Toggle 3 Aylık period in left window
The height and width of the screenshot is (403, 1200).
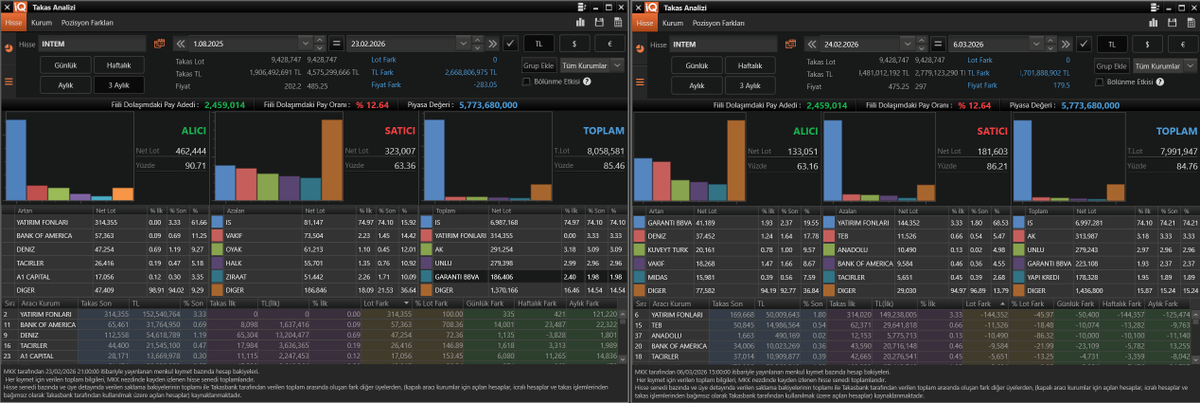point(119,84)
